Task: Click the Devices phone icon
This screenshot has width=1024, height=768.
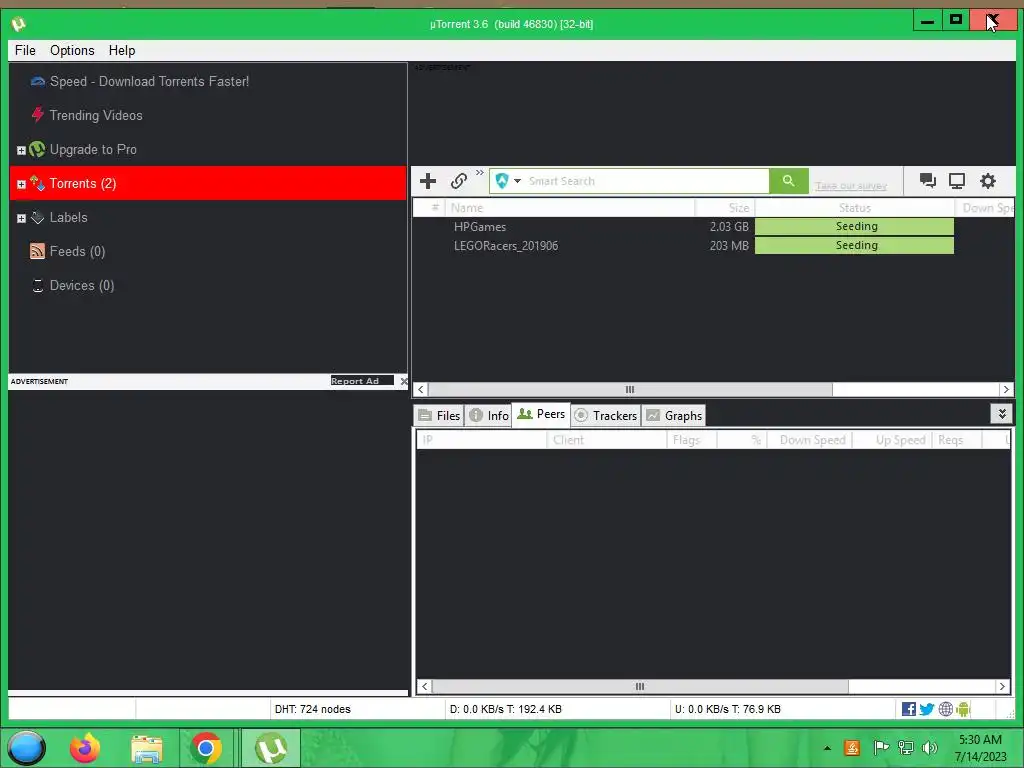Action: pos(38,285)
